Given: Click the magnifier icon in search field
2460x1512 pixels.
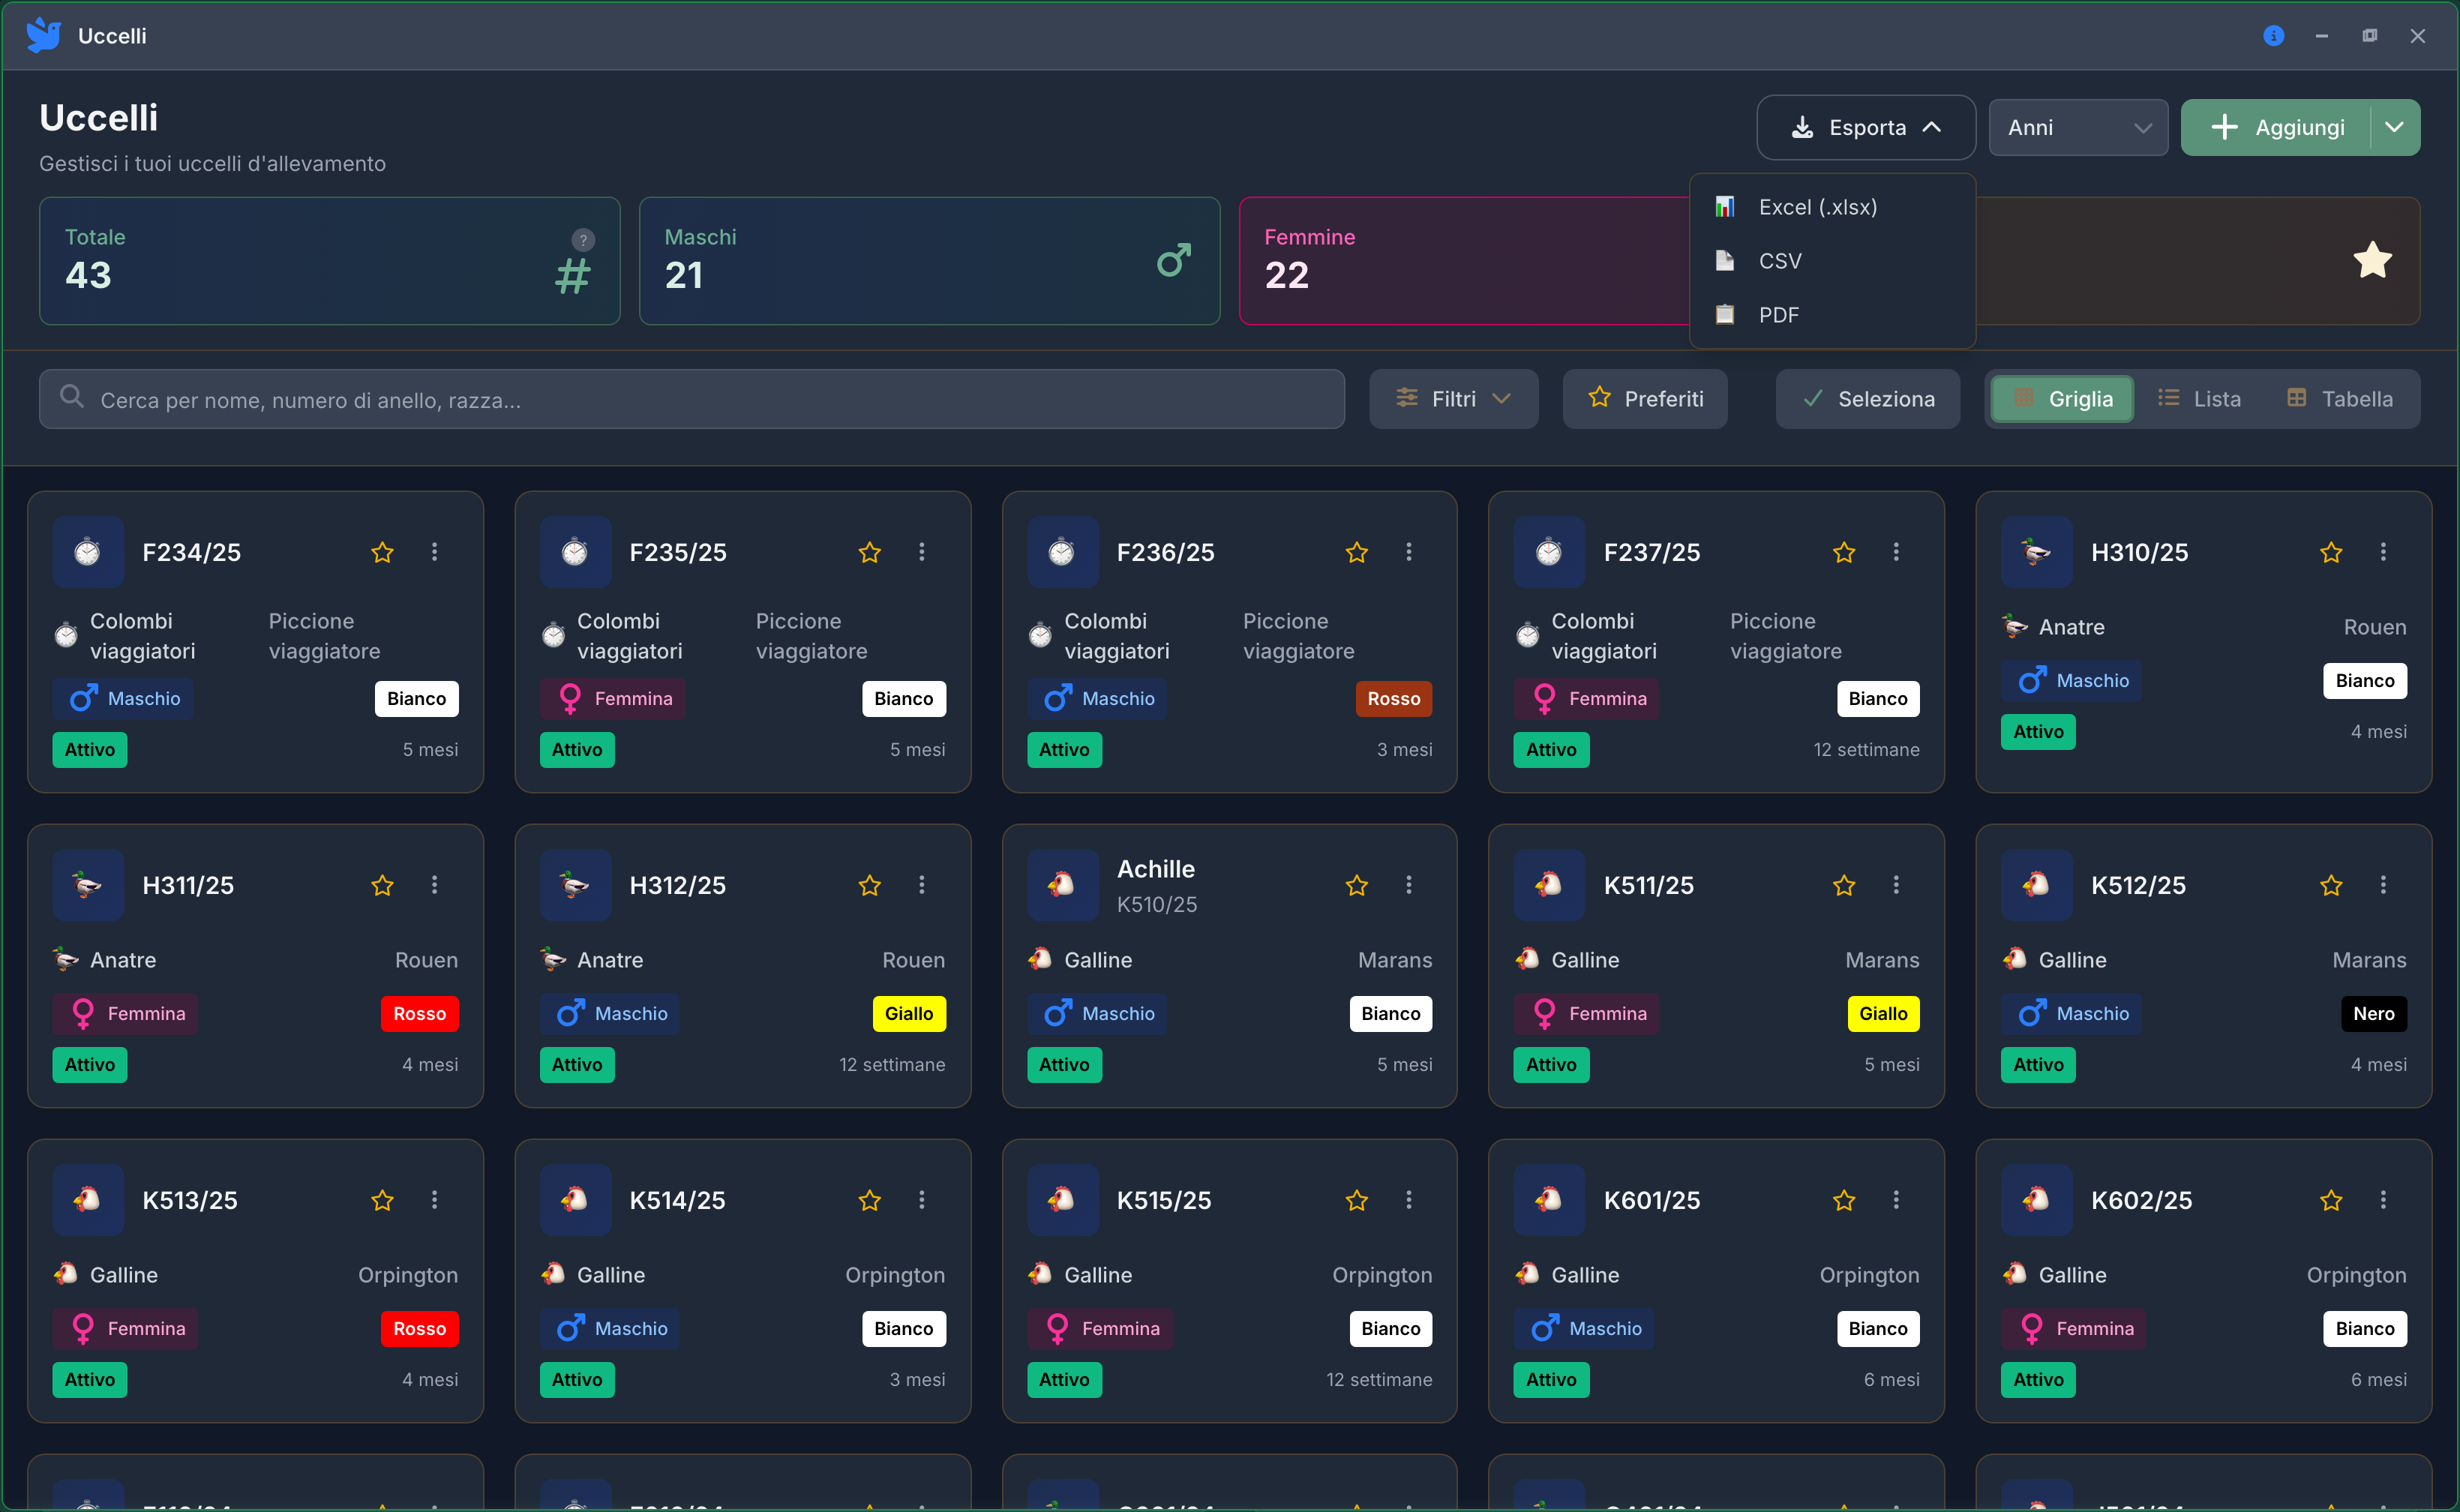Looking at the screenshot, I should [x=71, y=397].
